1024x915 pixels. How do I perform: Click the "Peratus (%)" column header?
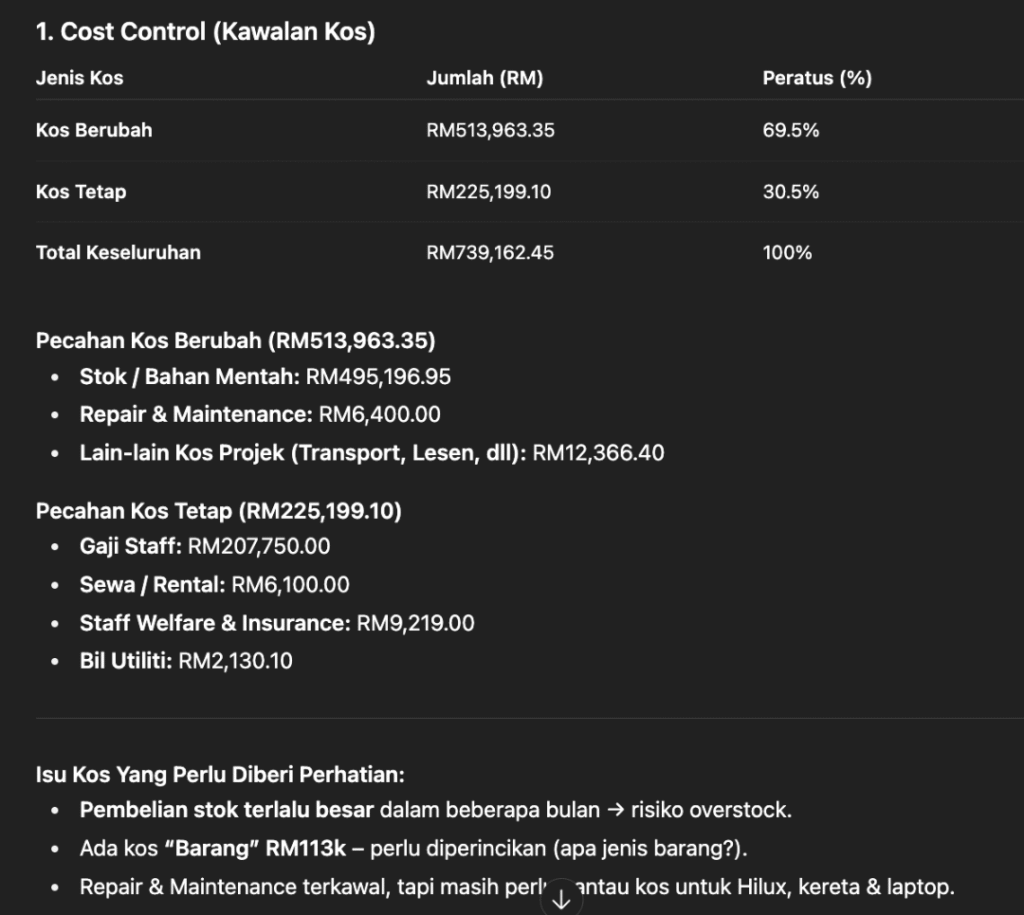(x=817, y=78)
